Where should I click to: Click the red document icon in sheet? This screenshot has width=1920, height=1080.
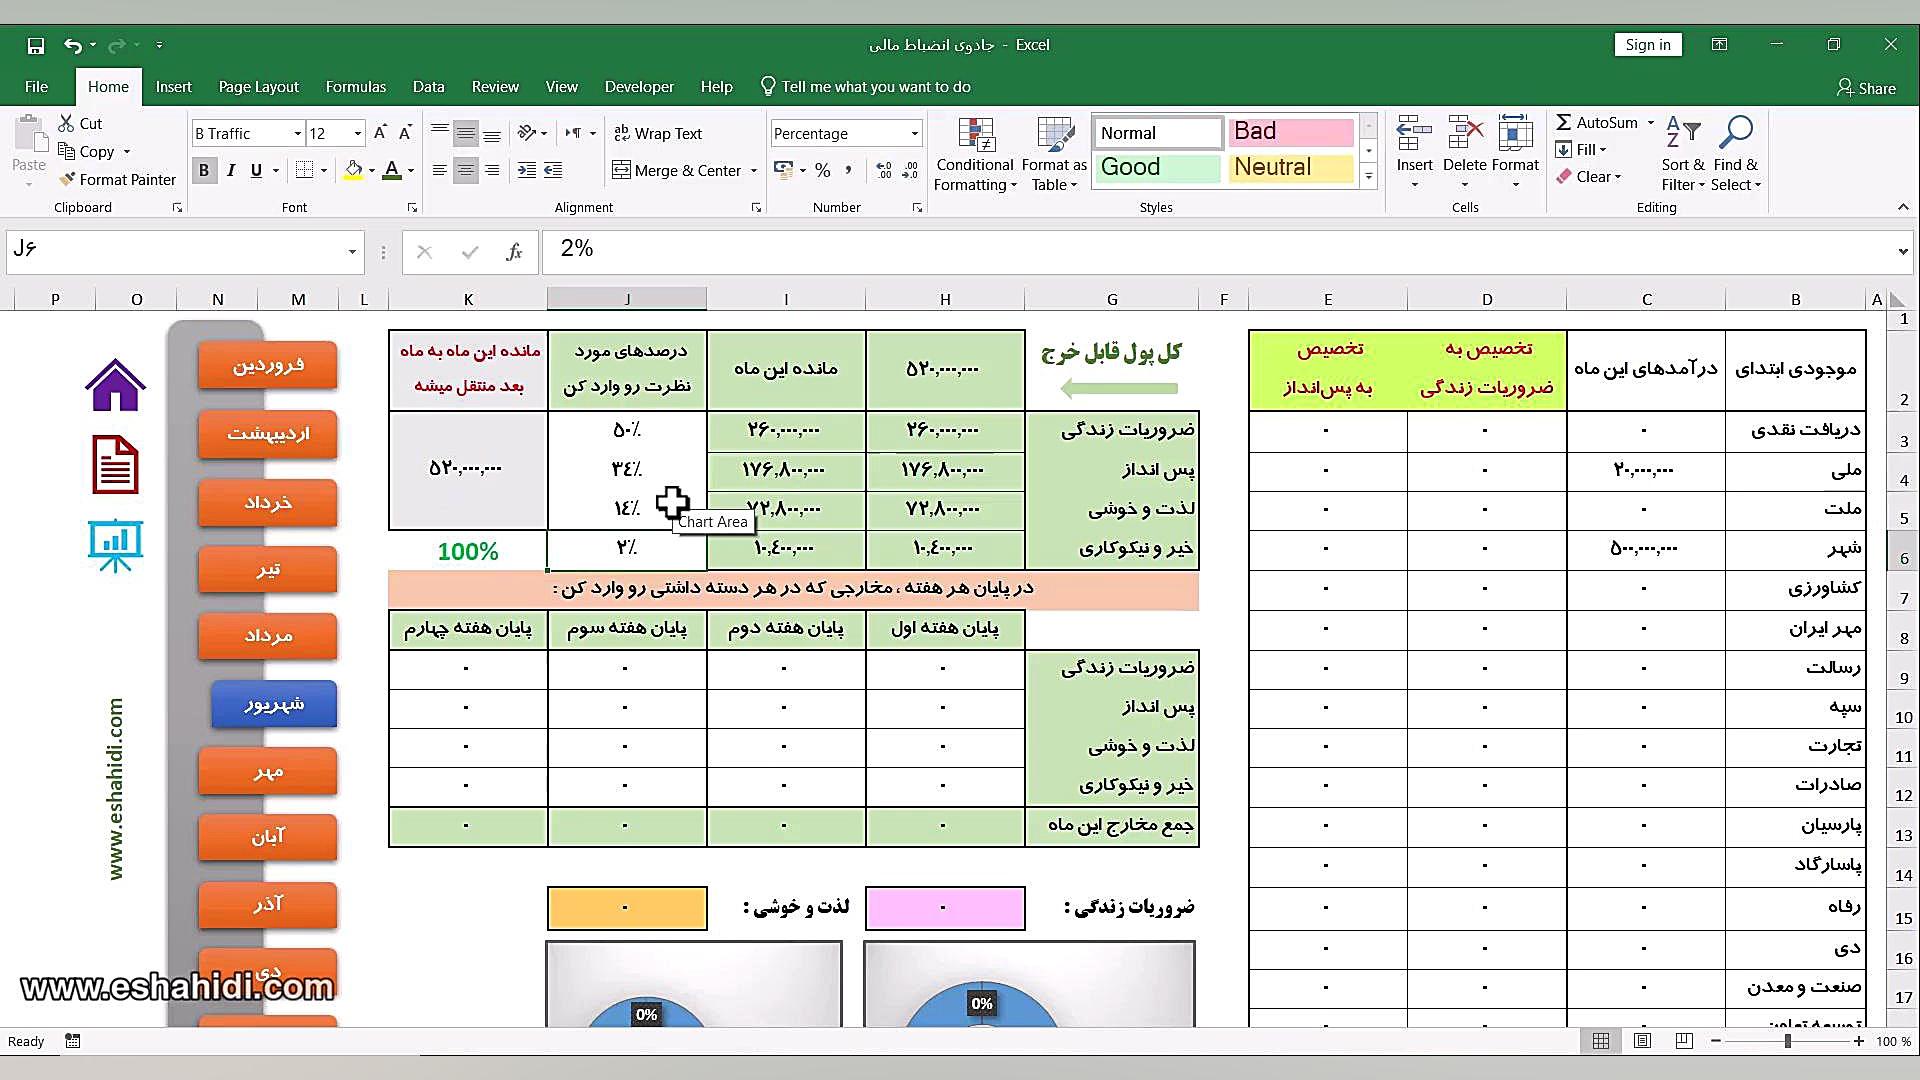115,464
